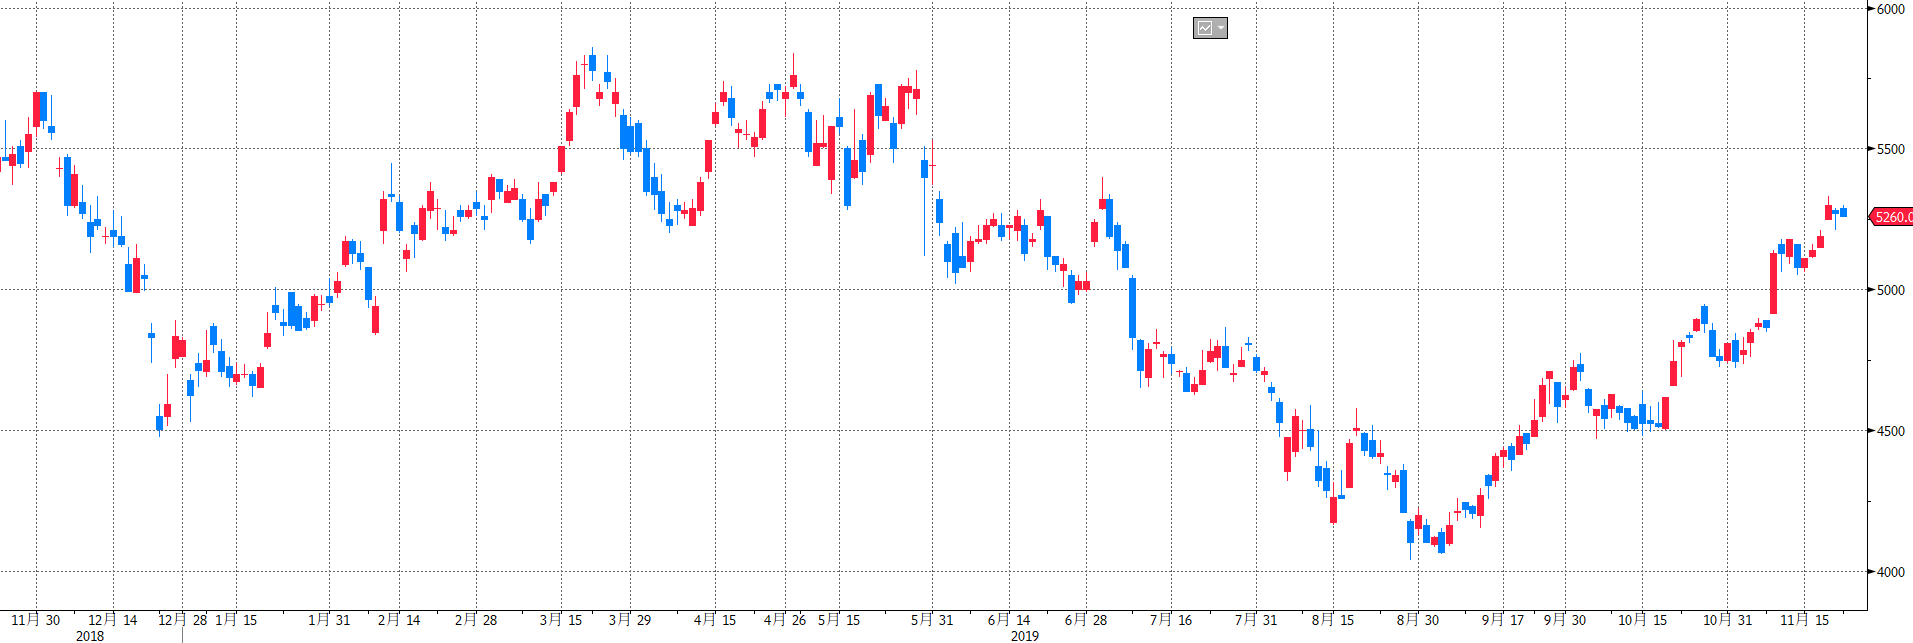Viewport: 1913px width, 643px height.
Task: Click the 11月 30 date label
Action: 36,620
